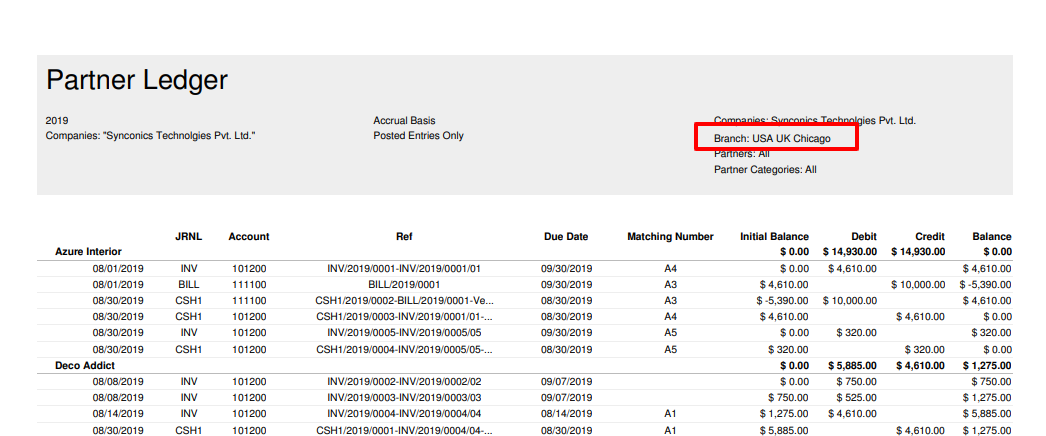
Task: Select the Initial Balance column header
Action: point(774,237)
